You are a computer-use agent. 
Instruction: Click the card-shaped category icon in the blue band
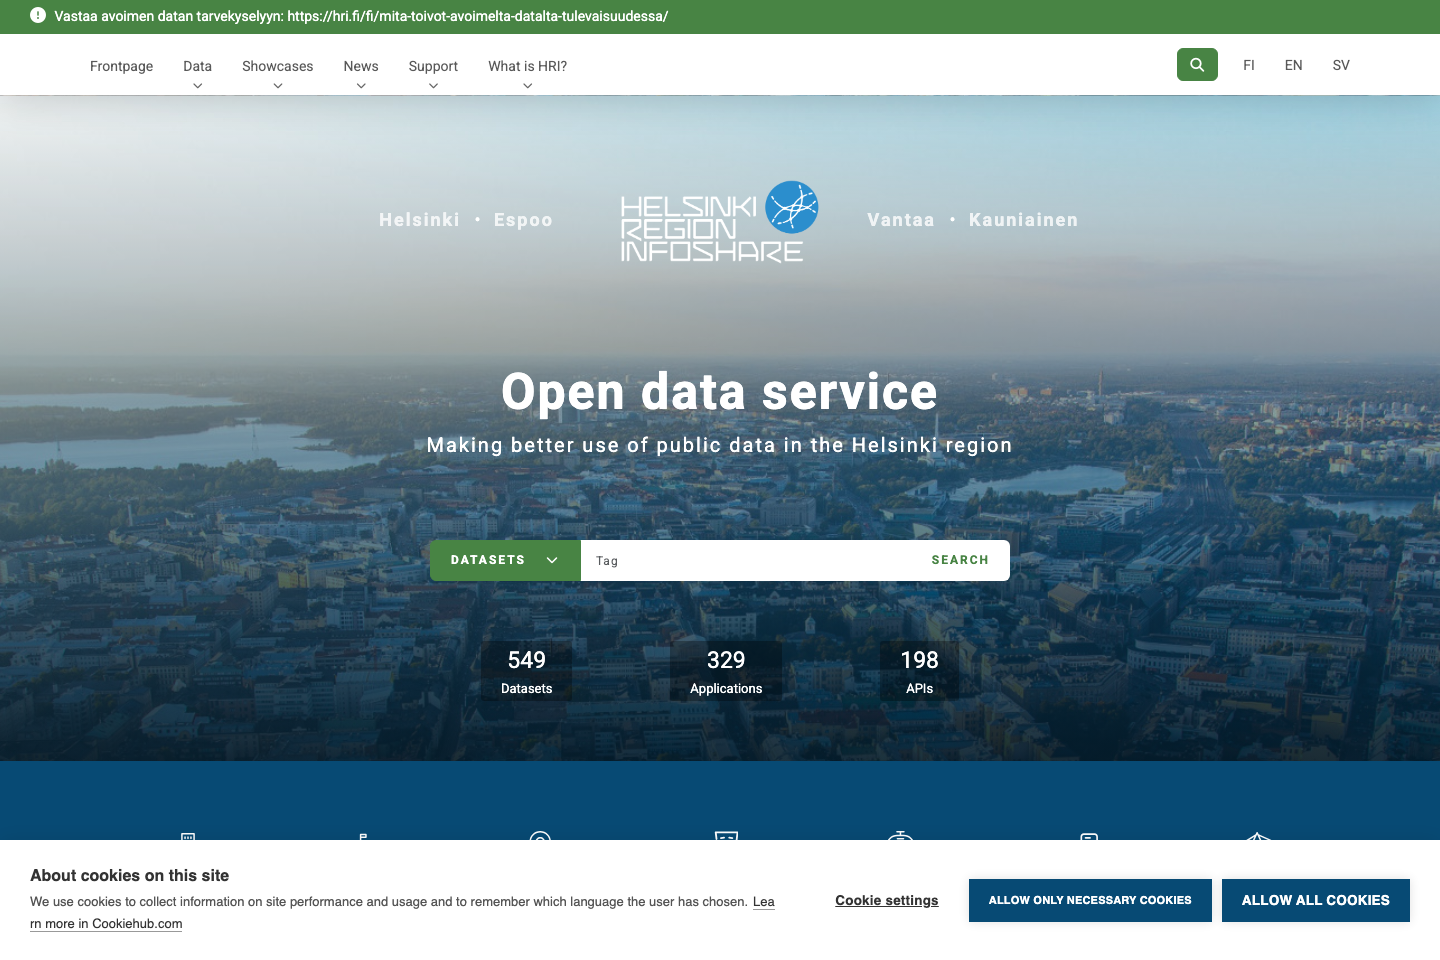(726, 845)
